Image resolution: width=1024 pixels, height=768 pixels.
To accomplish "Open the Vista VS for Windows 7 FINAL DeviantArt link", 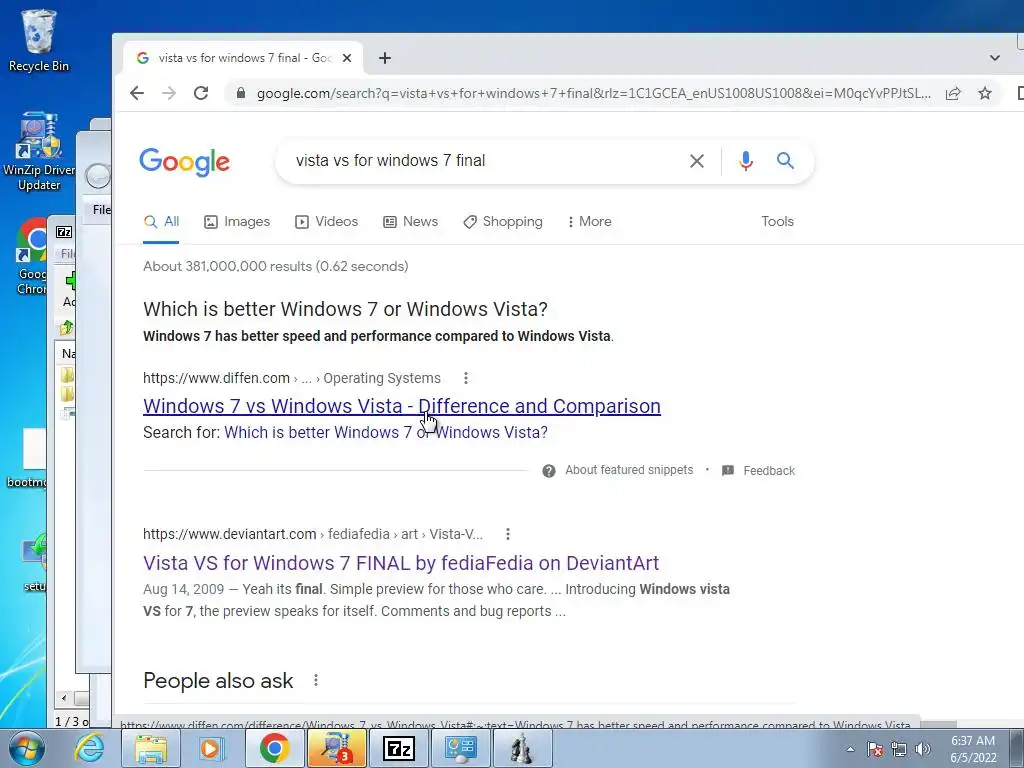I will point(401,563).
